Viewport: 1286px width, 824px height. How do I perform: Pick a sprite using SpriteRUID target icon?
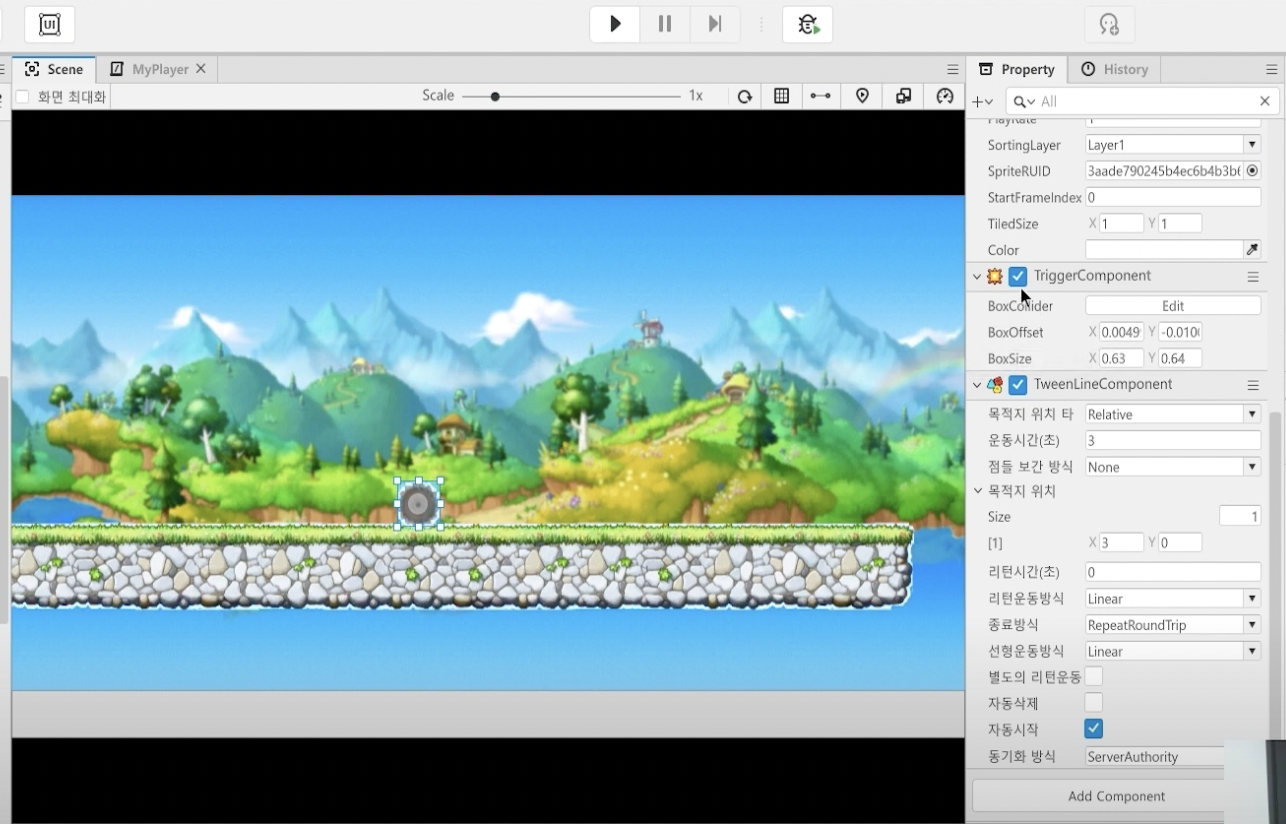click(x=1252, y=171)
